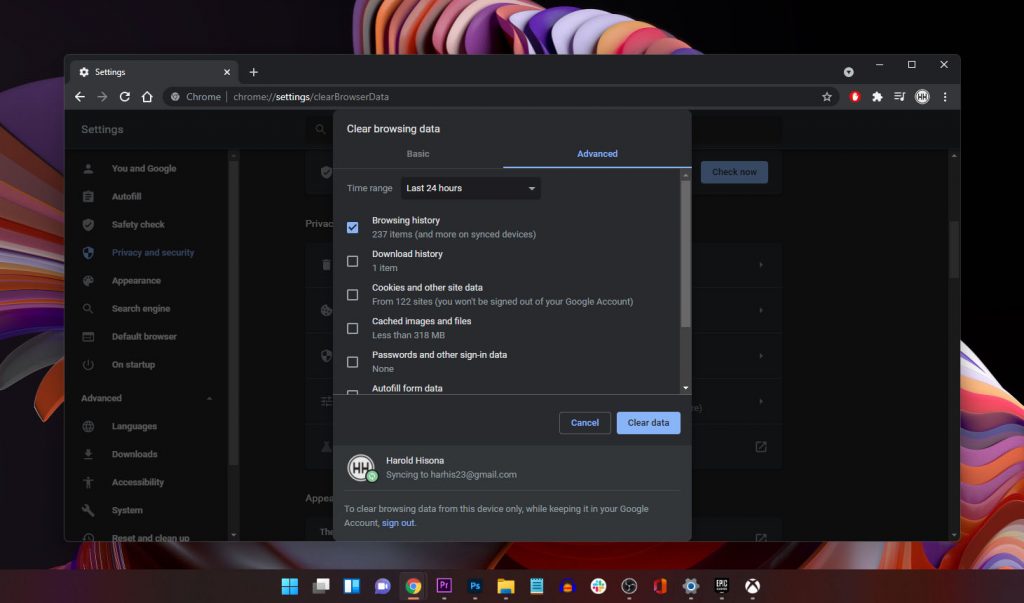Go back using the browser back arrow

(80, 97)
